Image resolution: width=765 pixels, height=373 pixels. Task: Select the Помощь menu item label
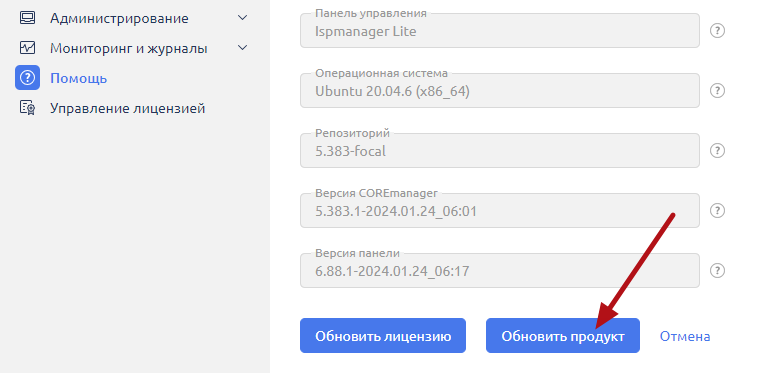[x=79, y=78]
